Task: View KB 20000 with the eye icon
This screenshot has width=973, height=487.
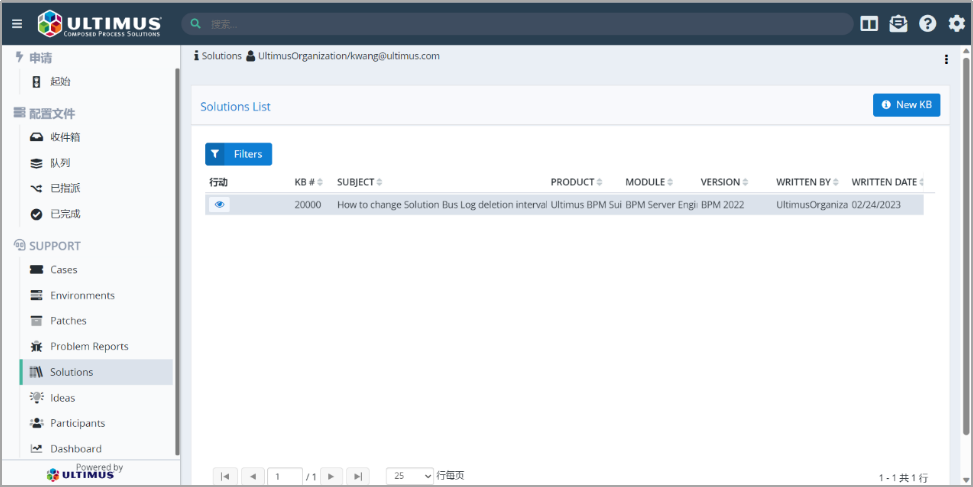Action: [219, 204]
